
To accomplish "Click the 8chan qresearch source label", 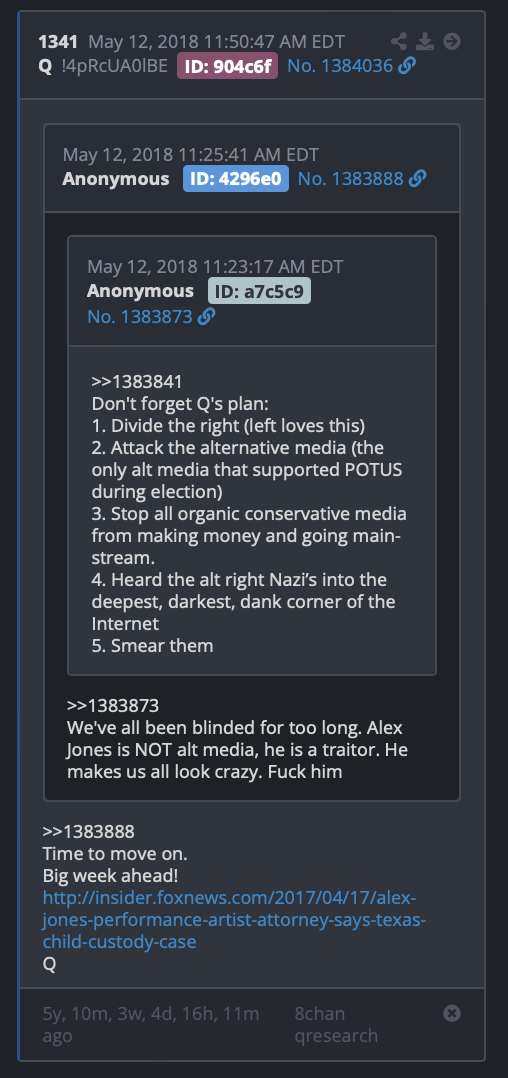I will tap(336, 1024).
